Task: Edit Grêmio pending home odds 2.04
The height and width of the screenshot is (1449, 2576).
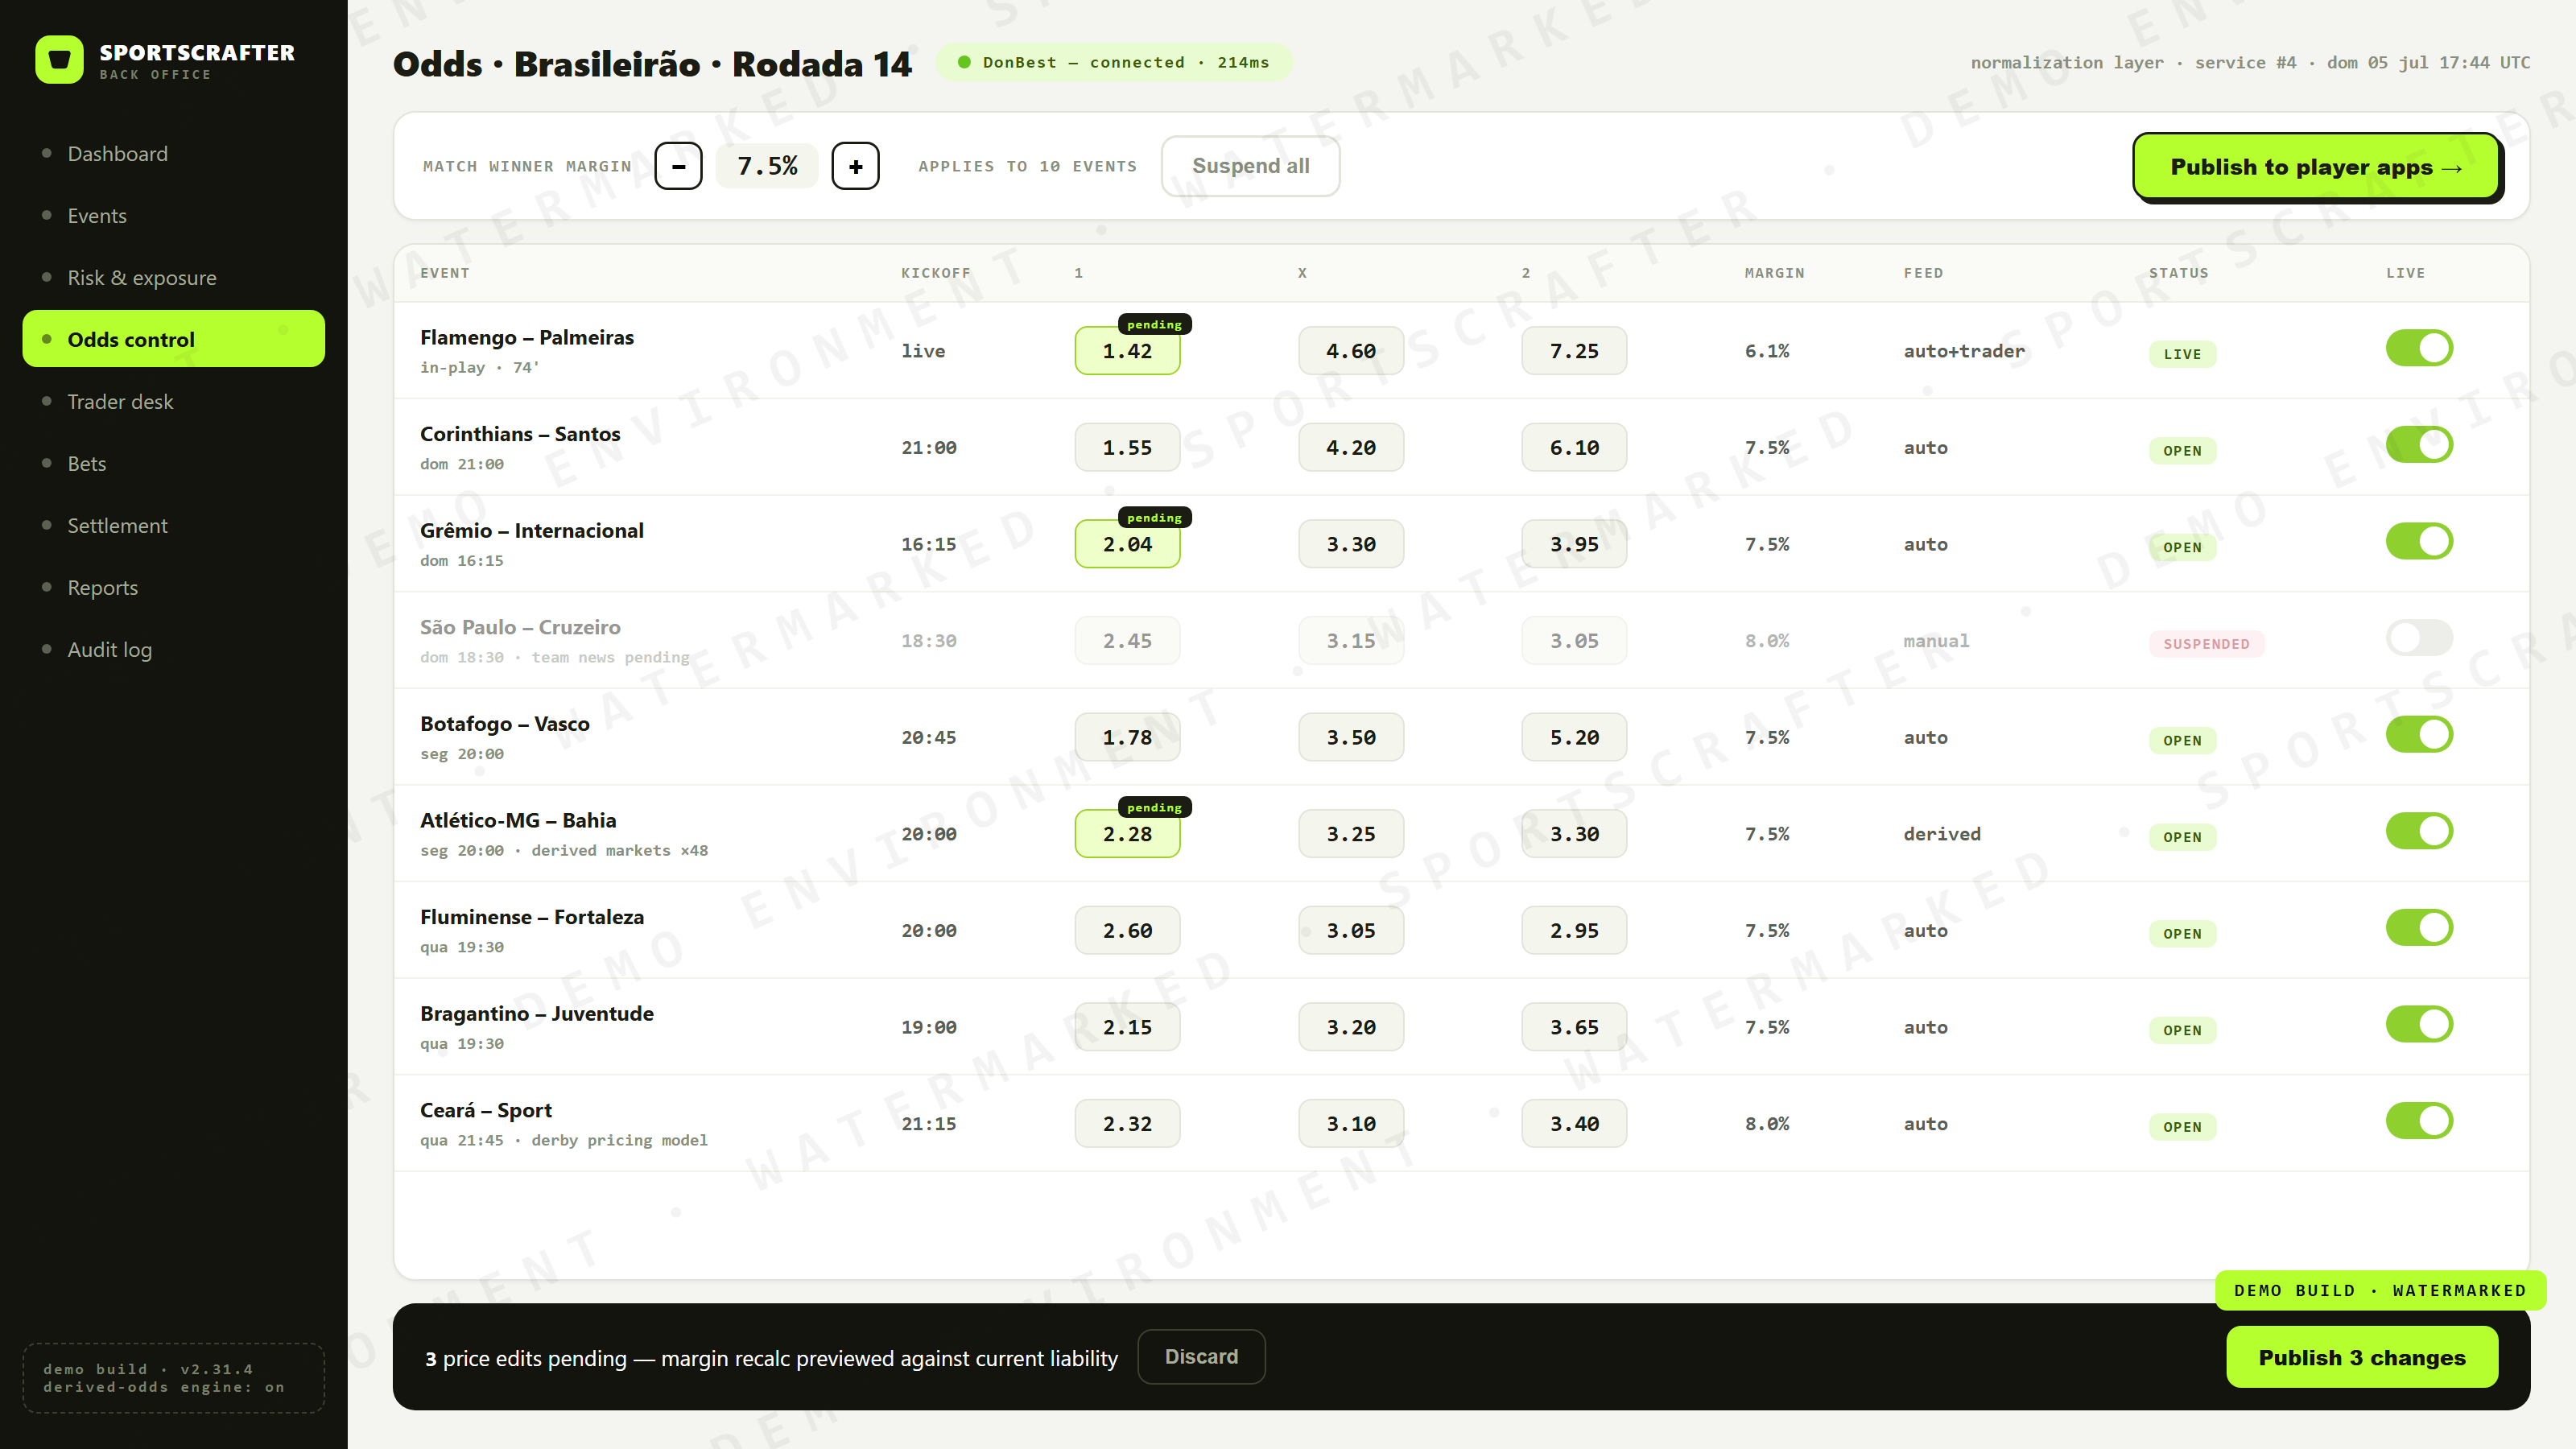Action: point(1127,544)
